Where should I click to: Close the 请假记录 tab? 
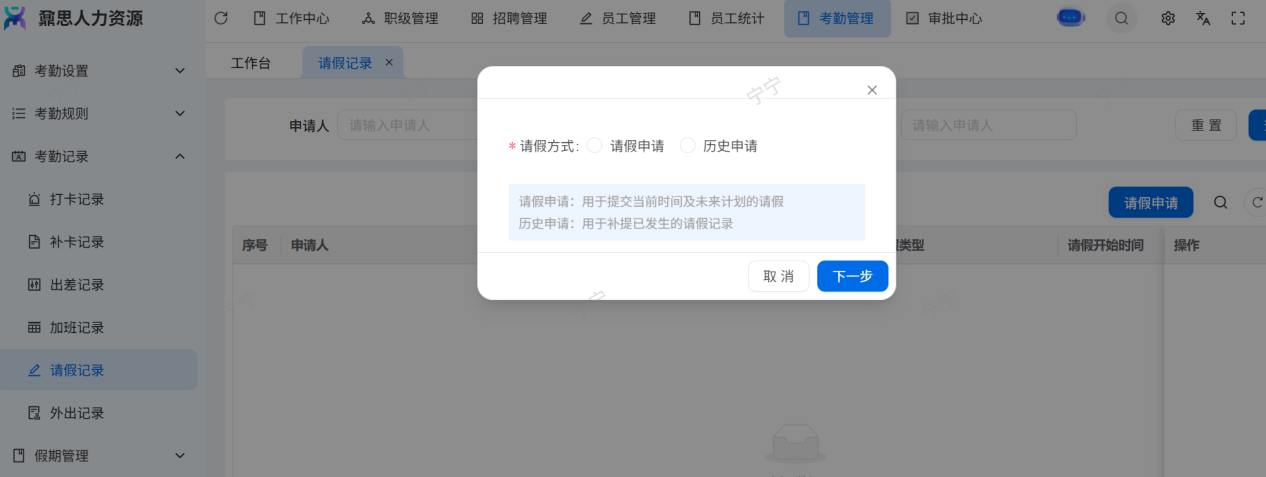[x=389, y=62]
